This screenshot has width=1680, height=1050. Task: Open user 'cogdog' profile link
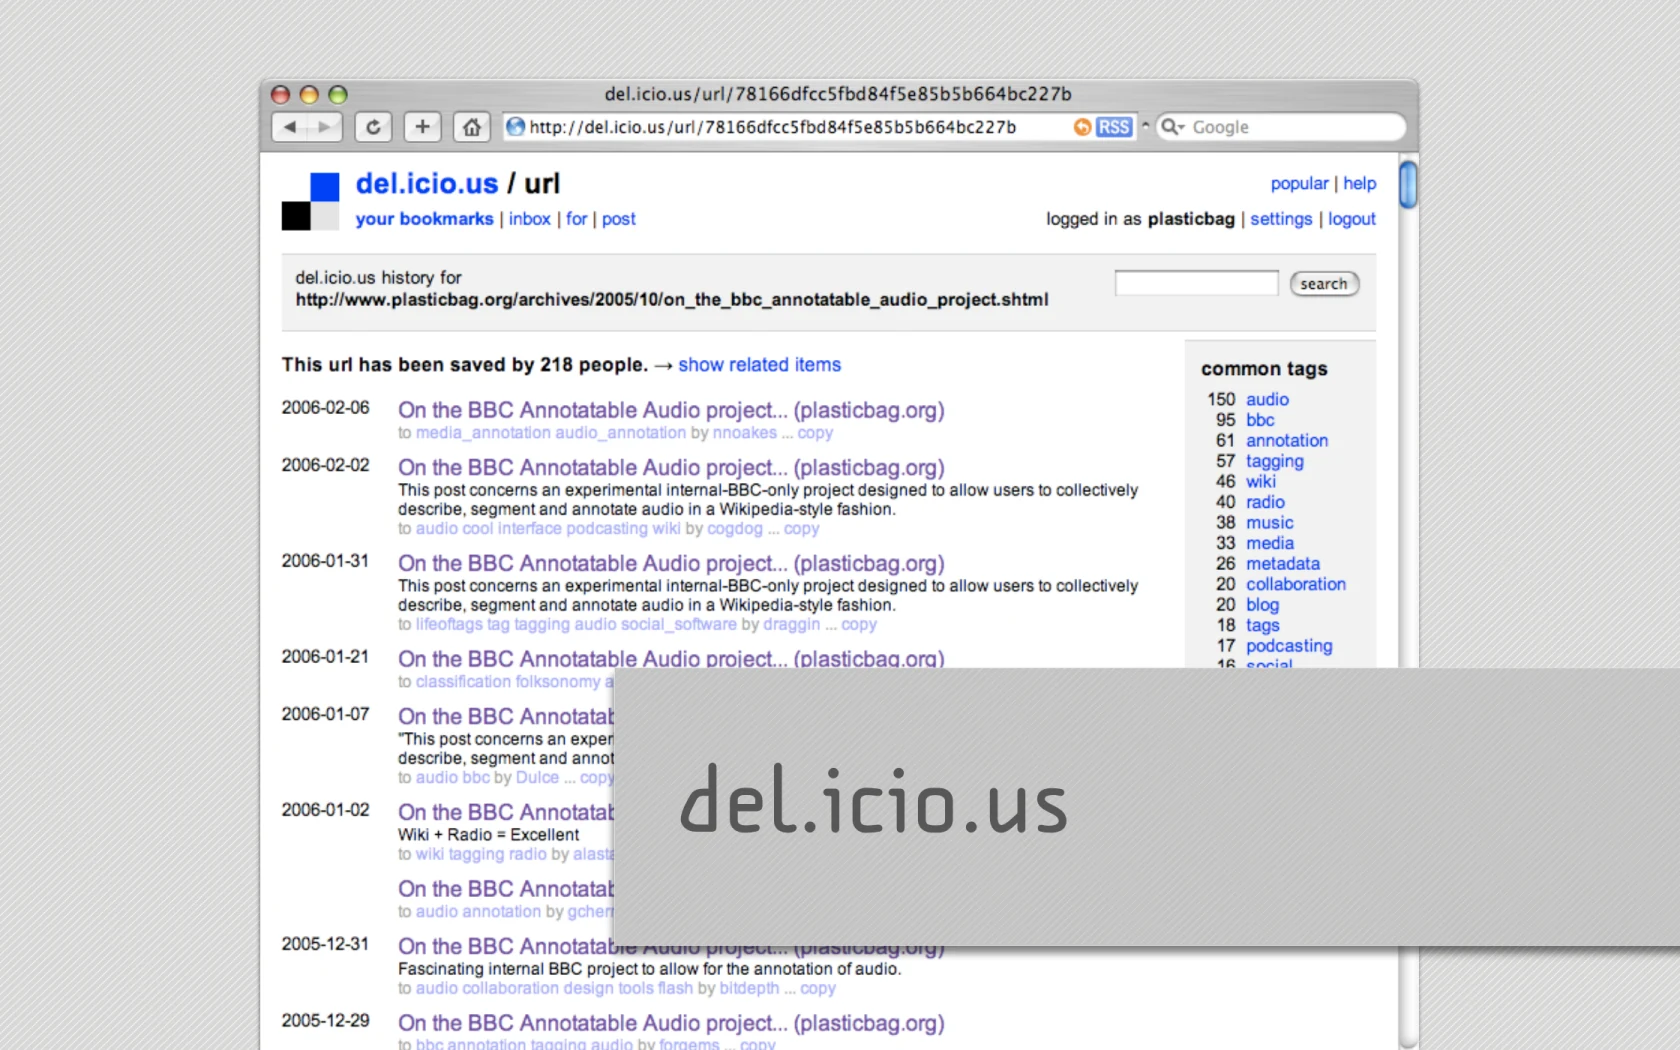click(x=735, y=528)
